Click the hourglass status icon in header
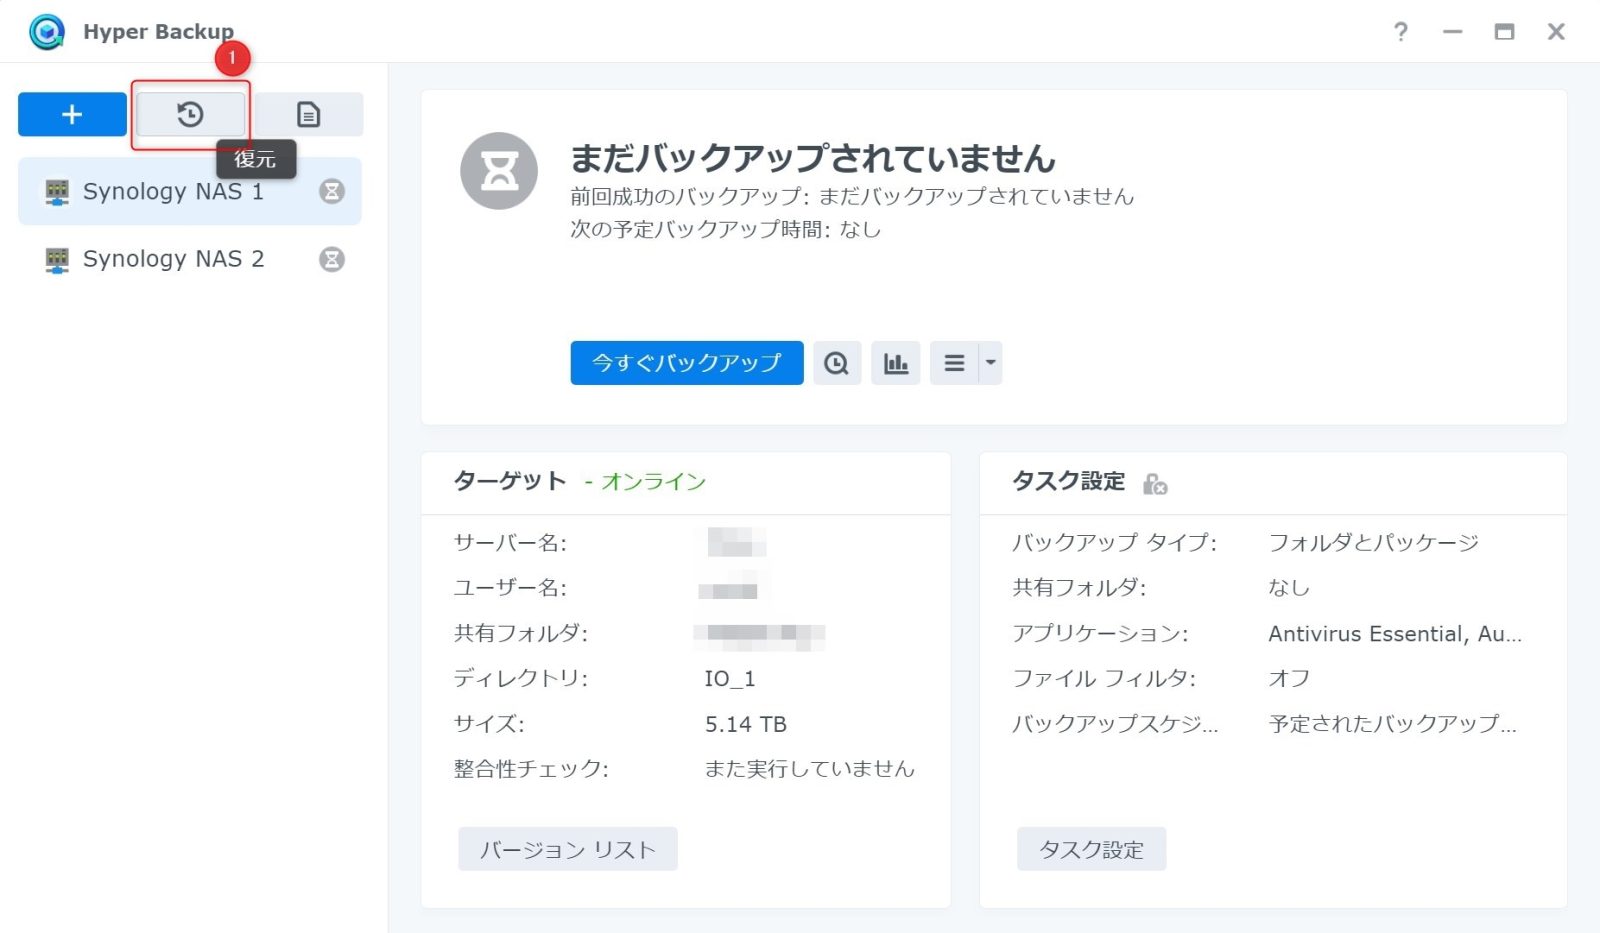 coord(499,171)
